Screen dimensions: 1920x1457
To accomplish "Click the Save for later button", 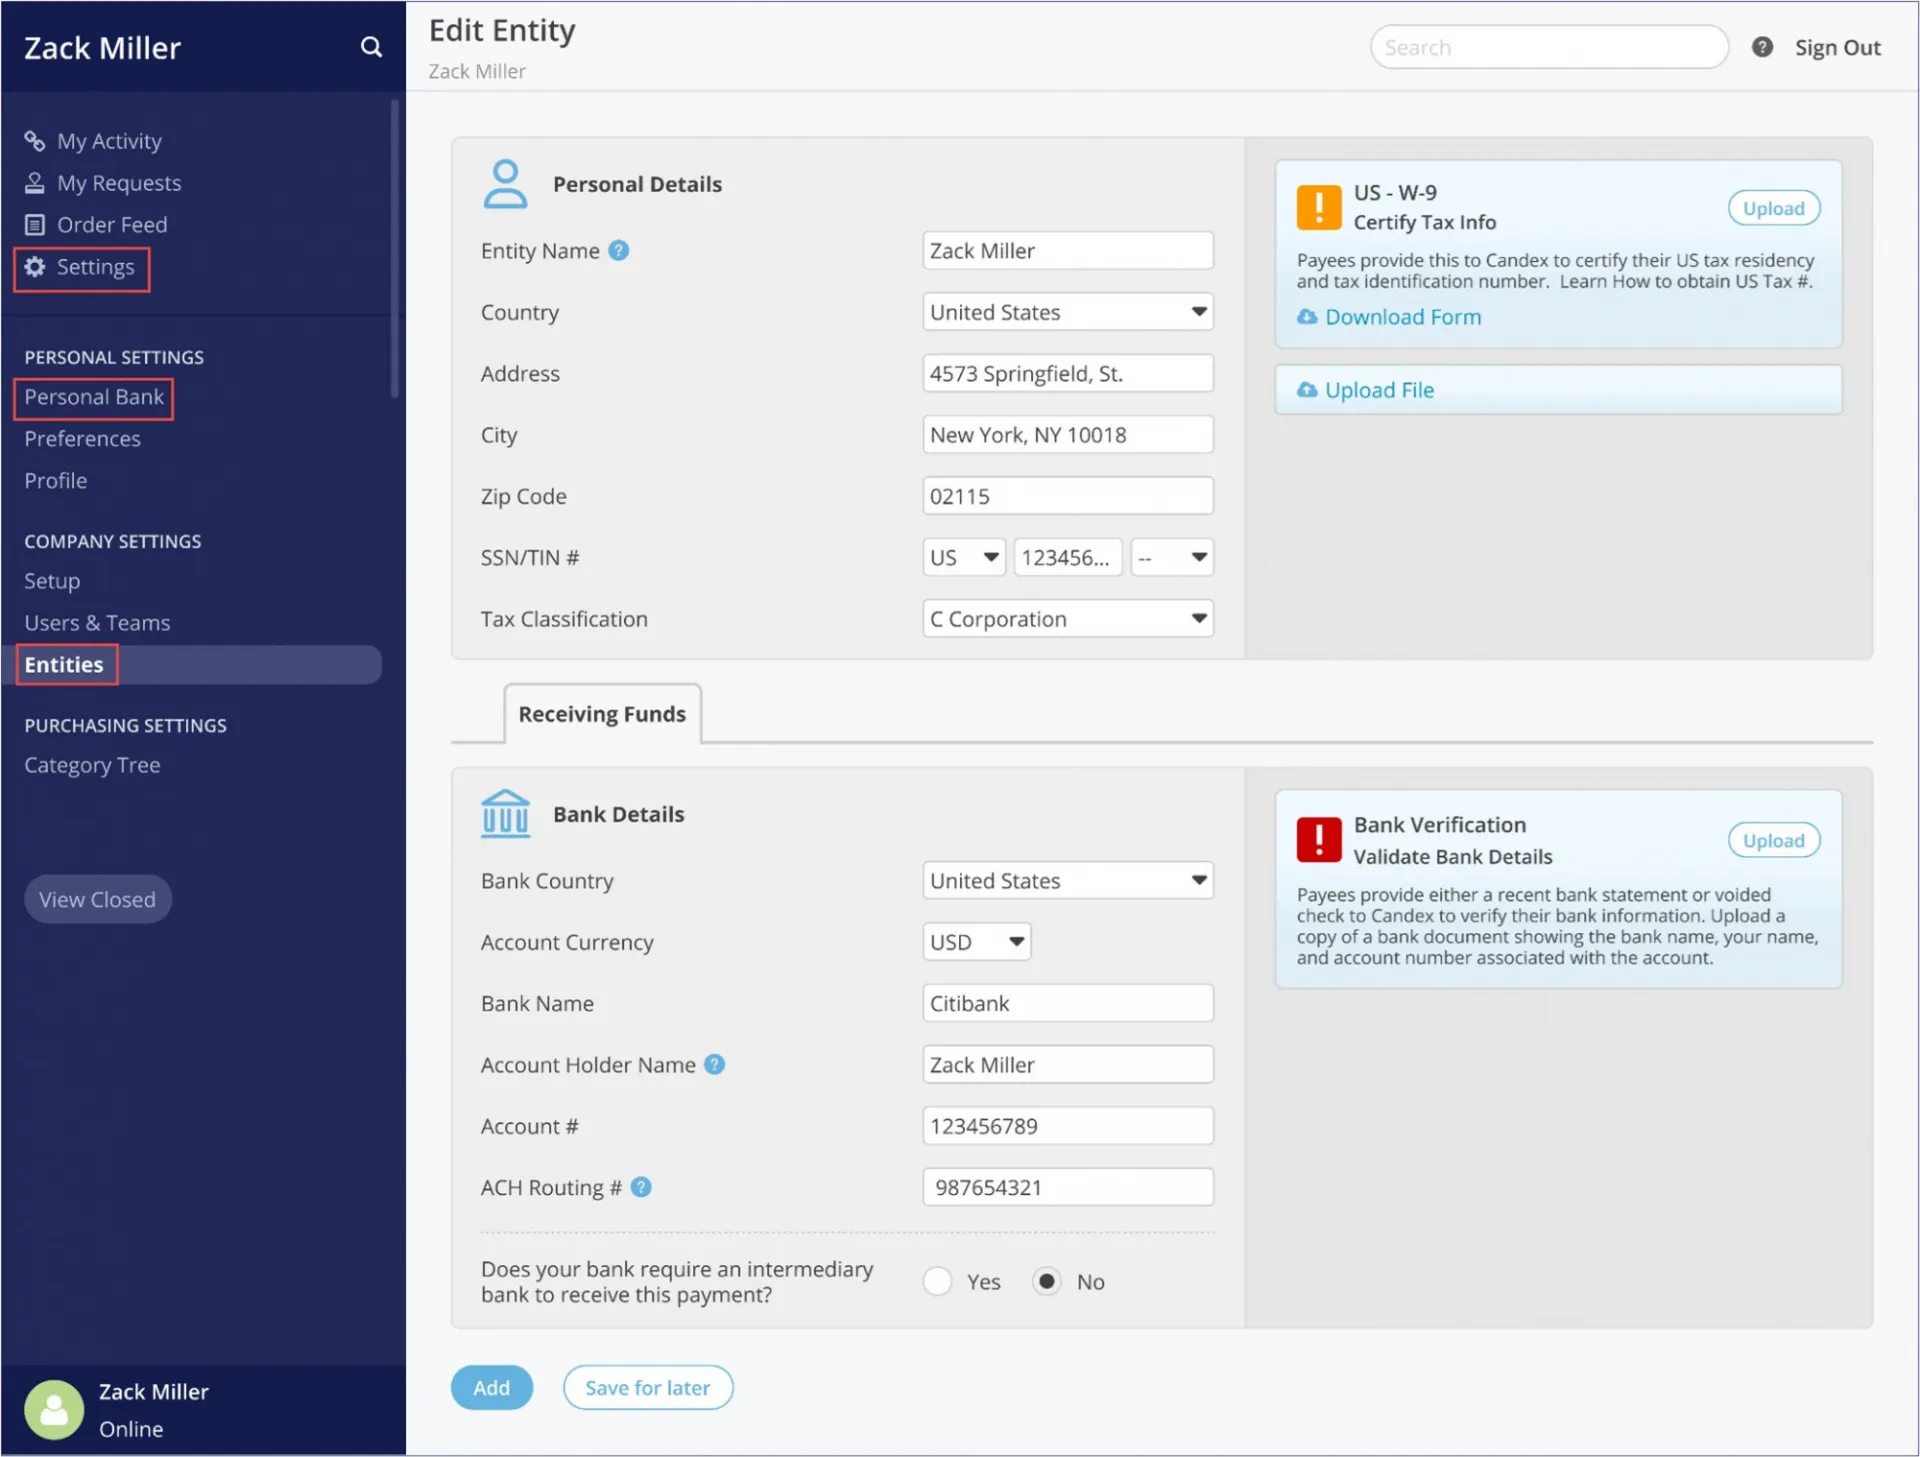I will tap(648, 1388).
